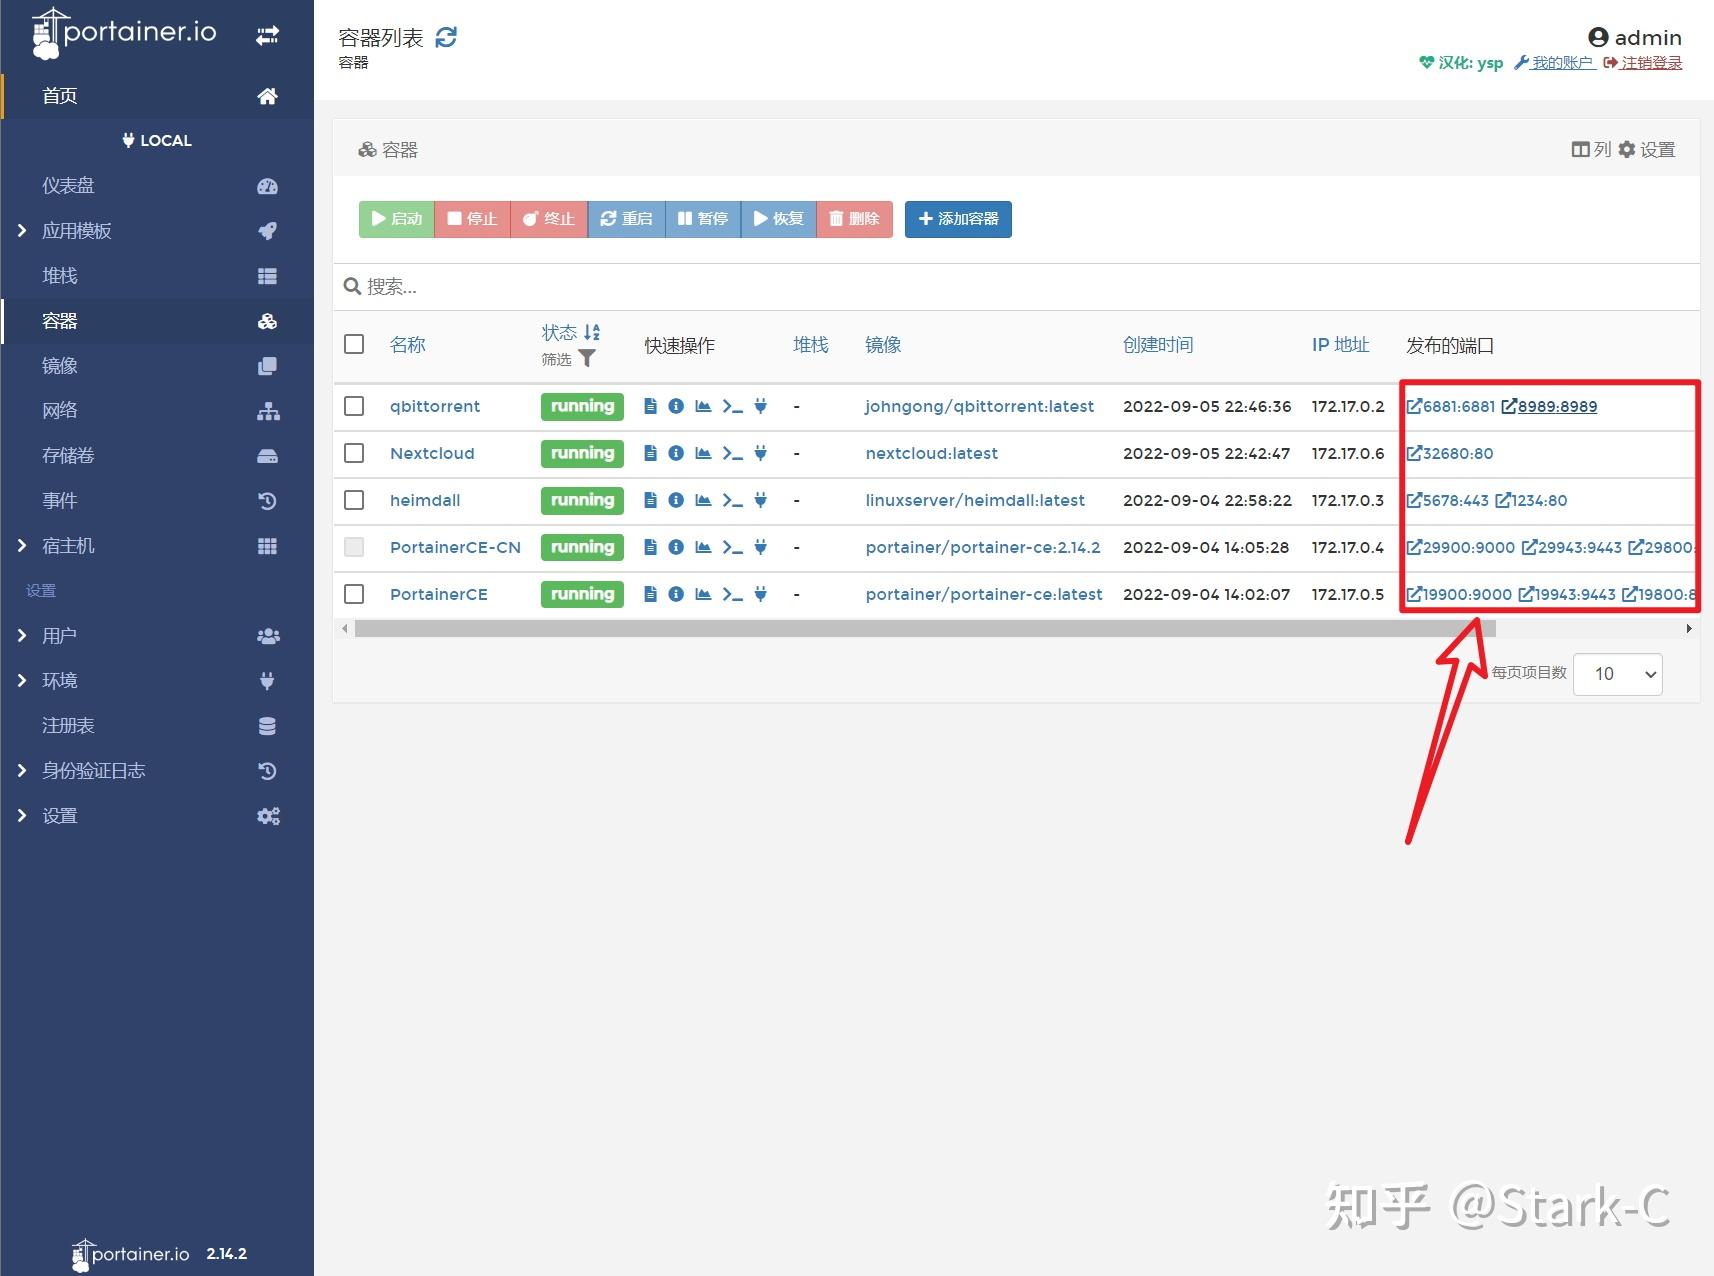Check the qbittorrent row checkbox
1714x1276 pixels.
[354, 406]
